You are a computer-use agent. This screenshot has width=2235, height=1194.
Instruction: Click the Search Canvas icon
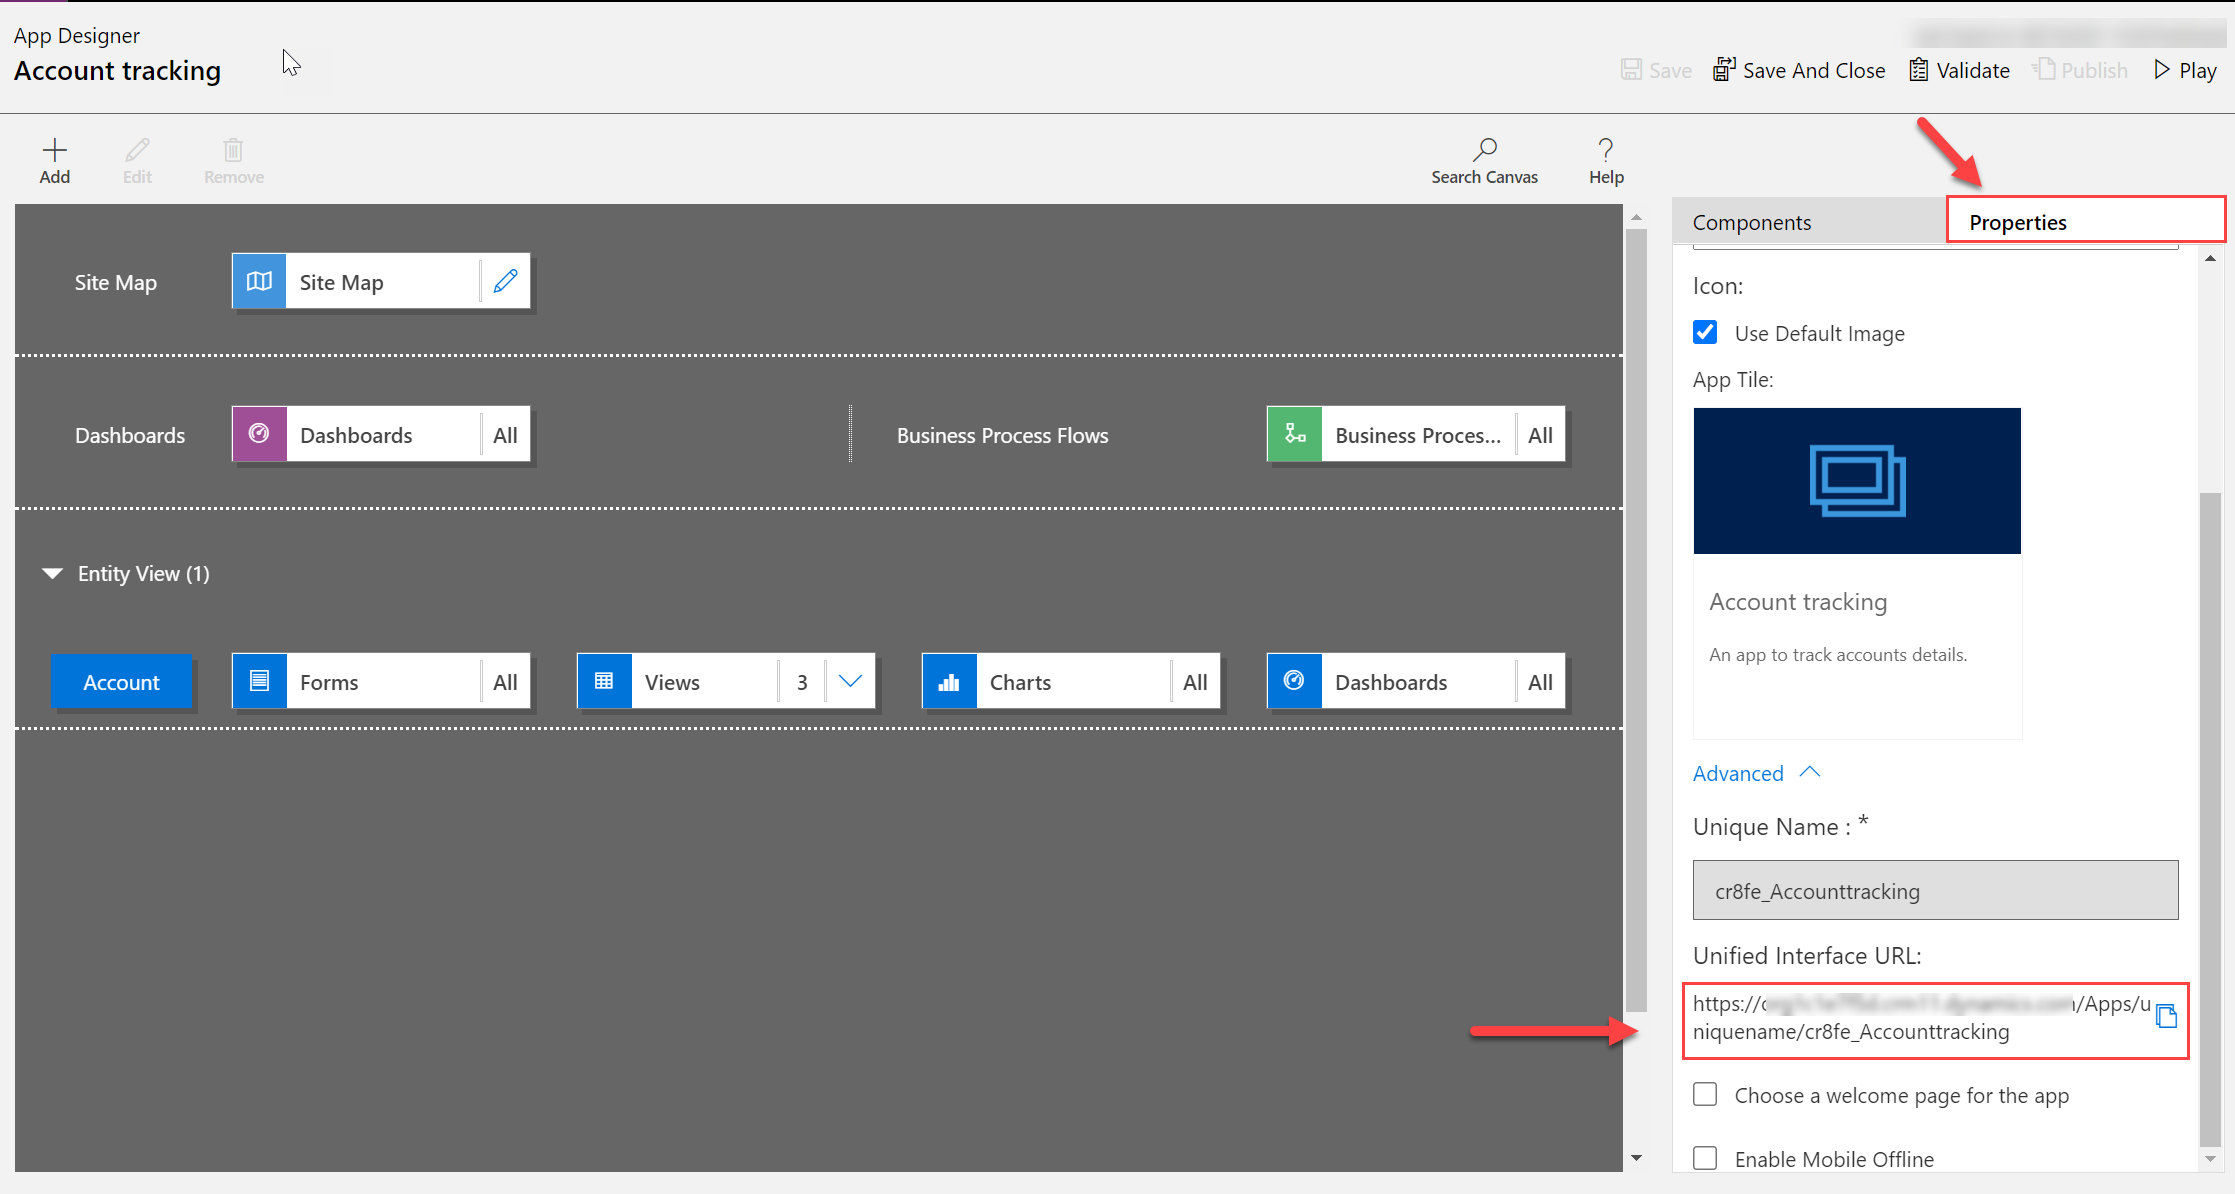tap(1484, 148)
